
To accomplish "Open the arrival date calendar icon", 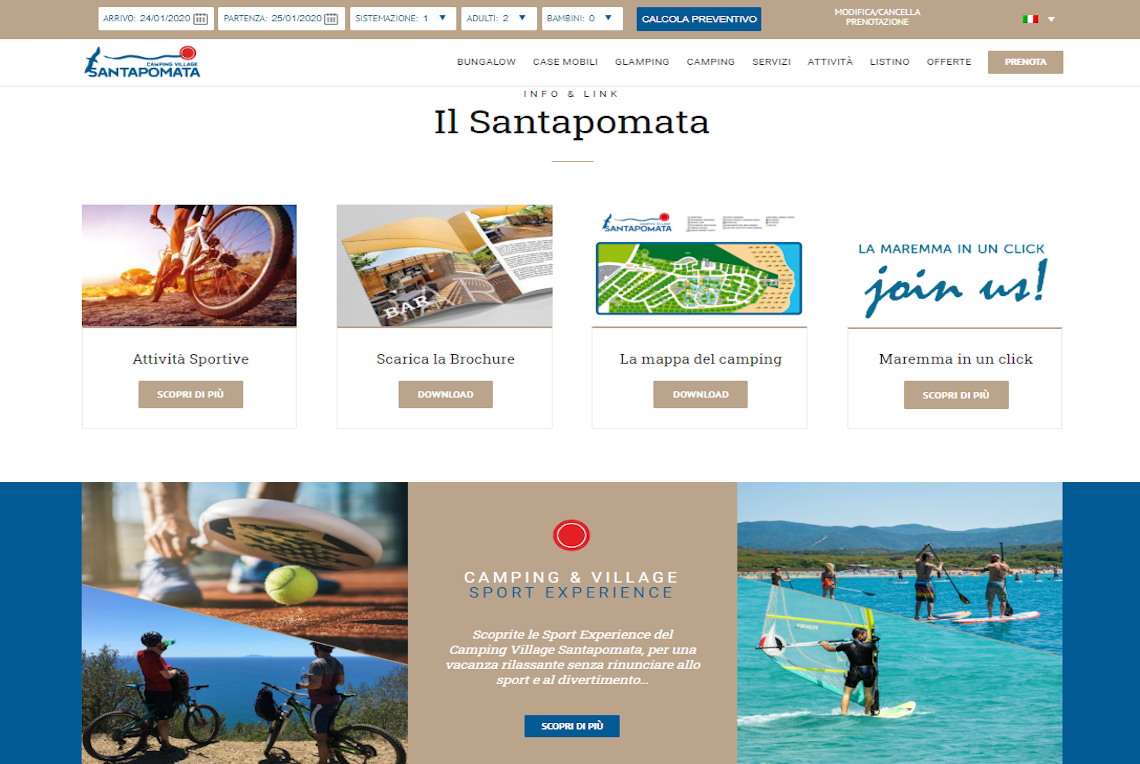I will click(x=201, y=19).
